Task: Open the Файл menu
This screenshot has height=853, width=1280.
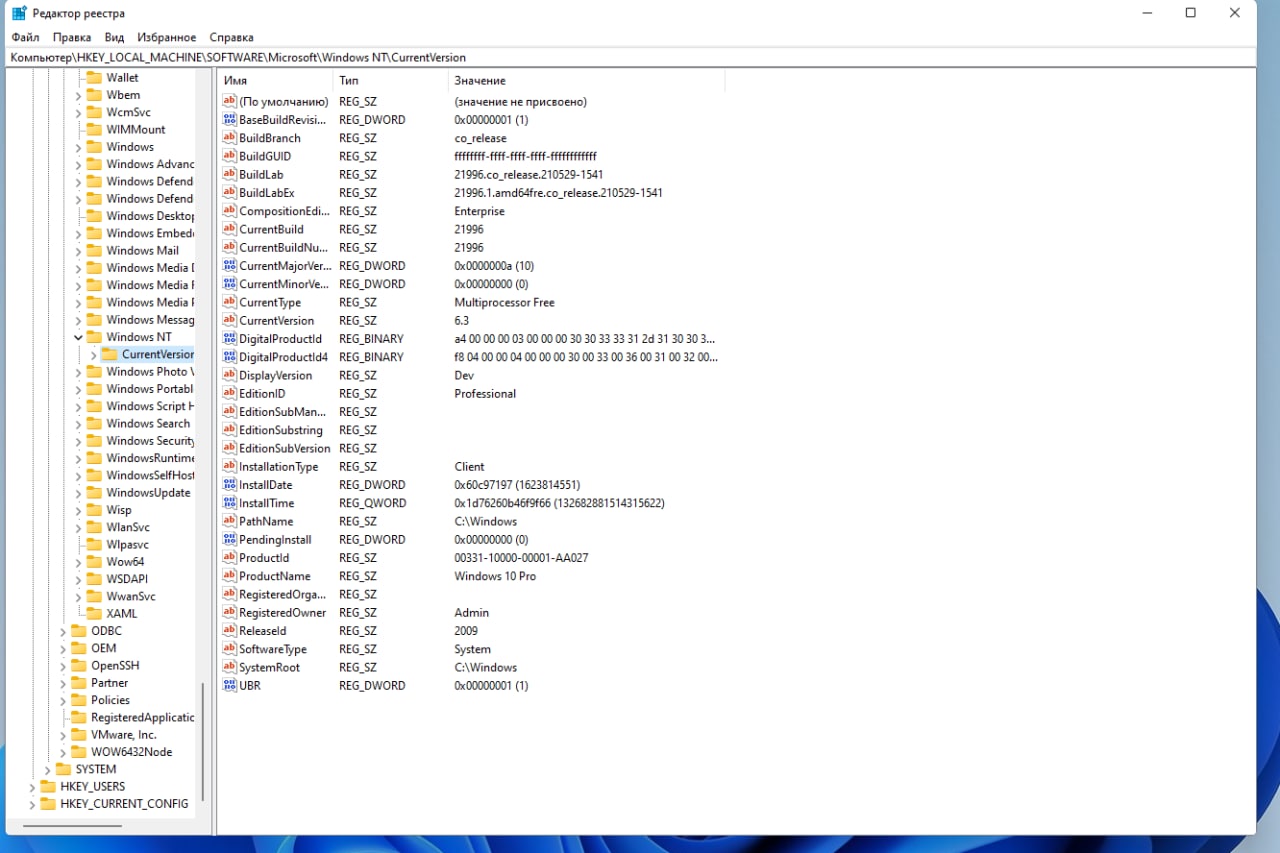Action: [25, 37]
